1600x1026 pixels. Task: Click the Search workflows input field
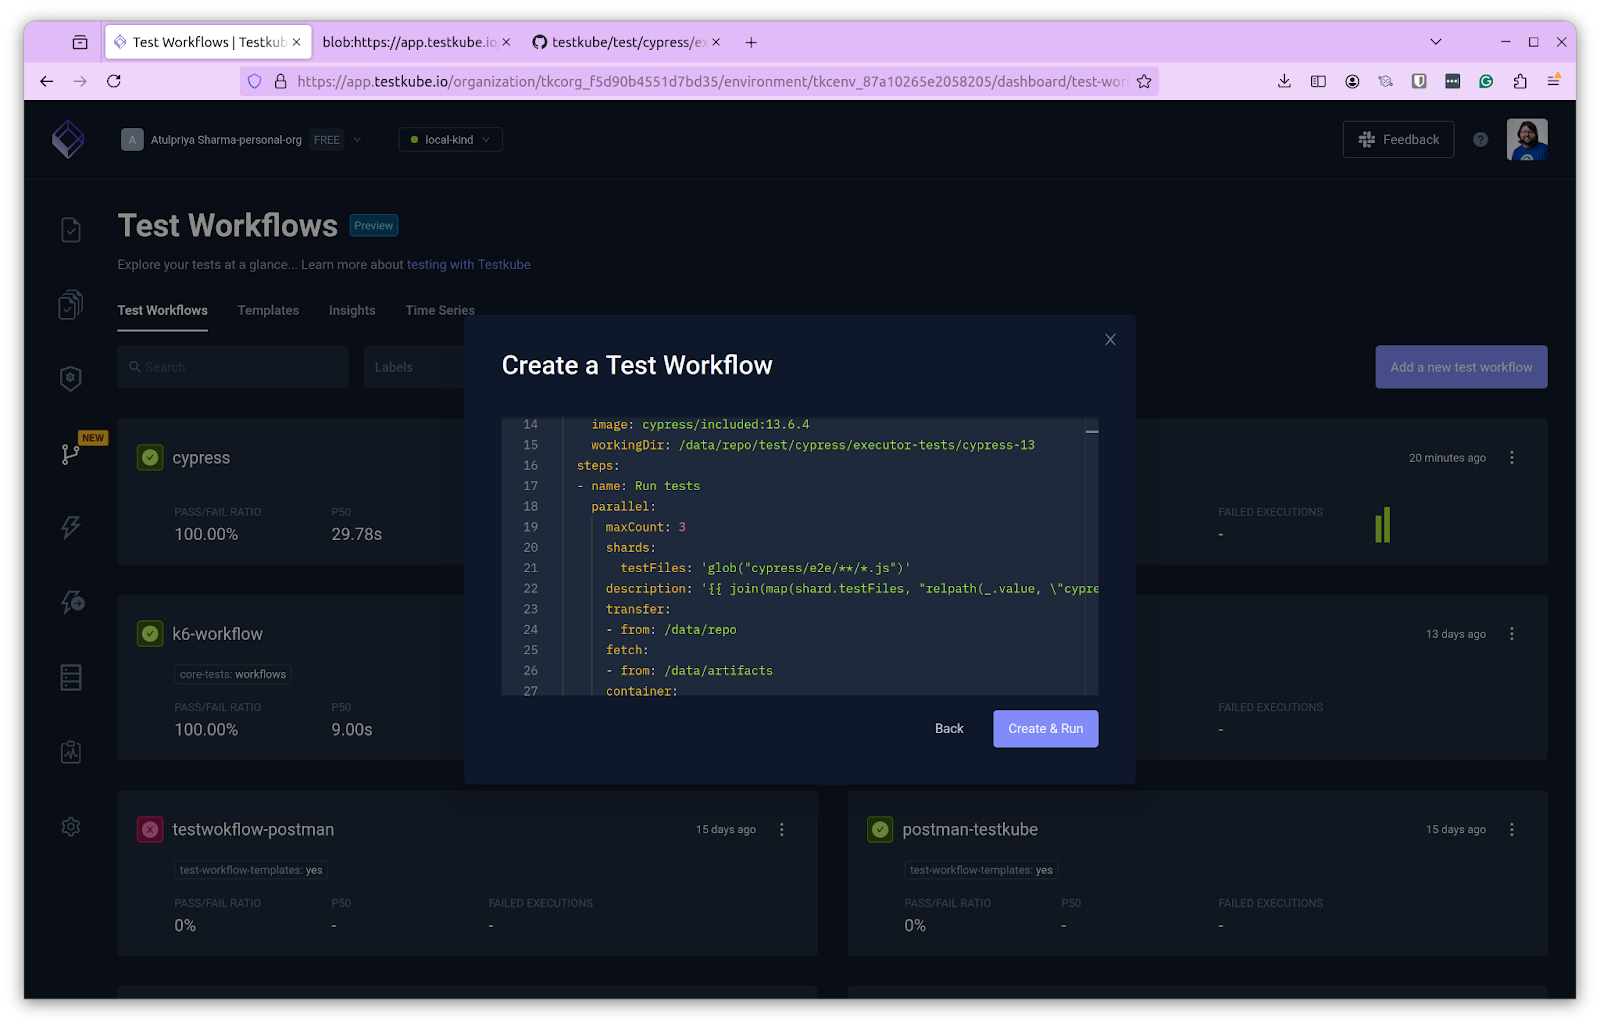pos(233,367)
